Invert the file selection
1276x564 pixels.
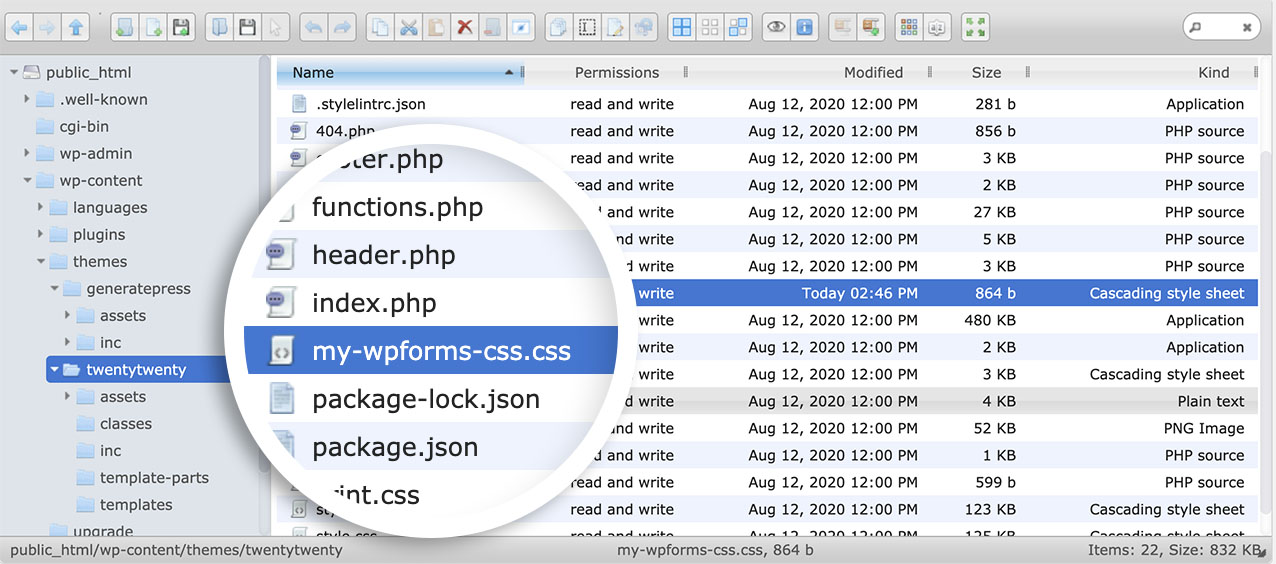point(738,27)
